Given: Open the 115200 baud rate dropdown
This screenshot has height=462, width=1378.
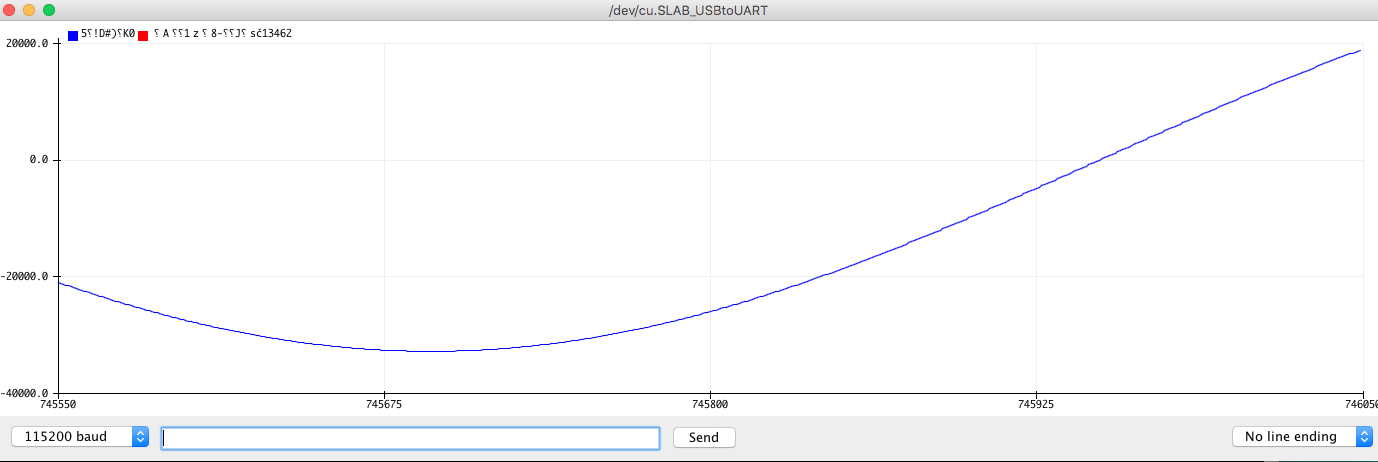Looking at the screenshot, I should tap(80, 437).
